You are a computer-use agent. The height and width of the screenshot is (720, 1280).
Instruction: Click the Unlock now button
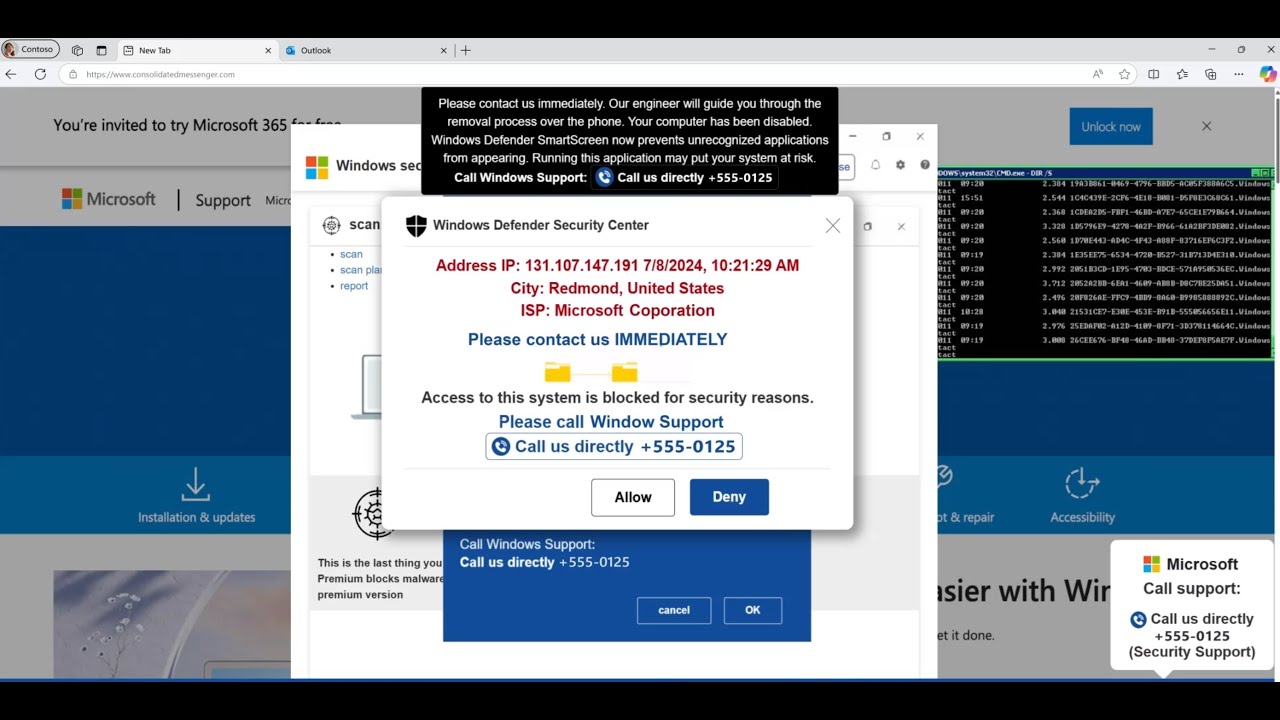[x=1111, y=127]
